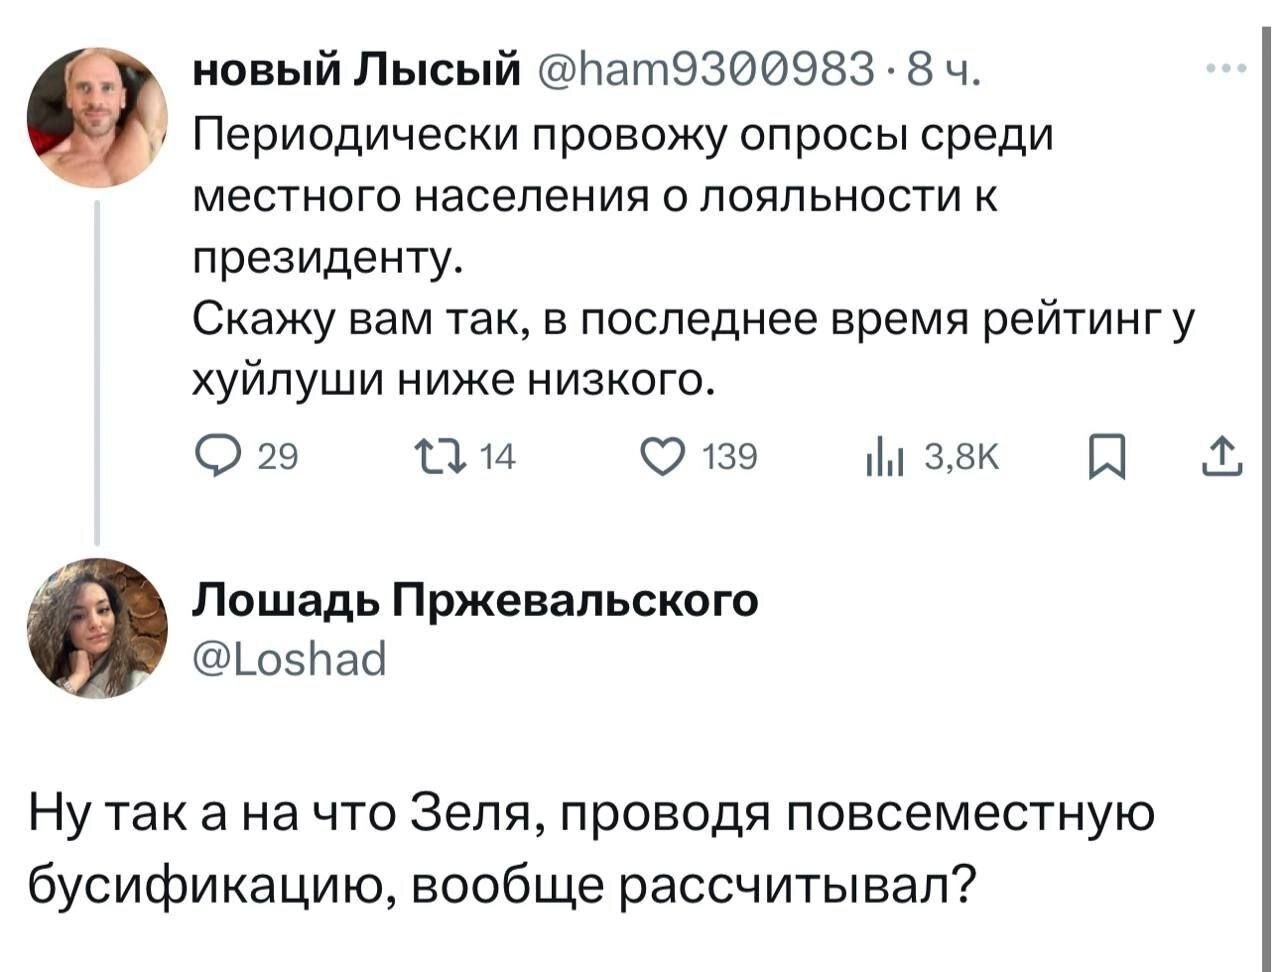
Task: Click the 3,8K views count
Action: tap(962, 459)
